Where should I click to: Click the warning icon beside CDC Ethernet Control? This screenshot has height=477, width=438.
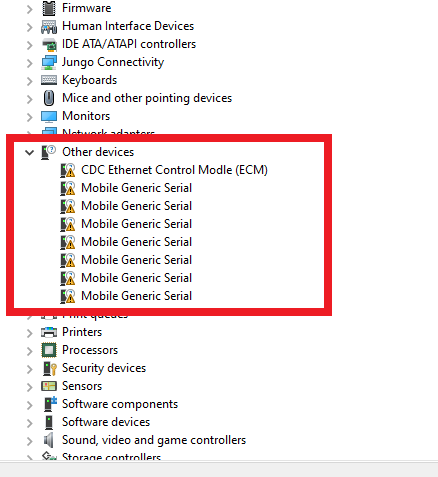[x=68, y=170]
